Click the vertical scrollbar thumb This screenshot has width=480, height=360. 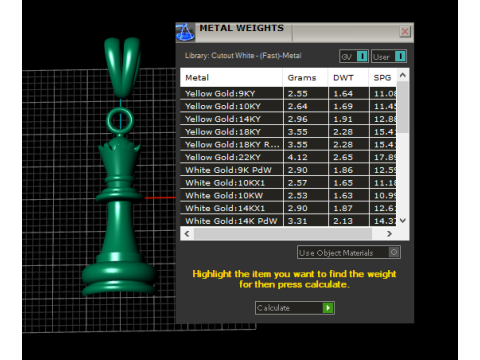click(403, 107)
